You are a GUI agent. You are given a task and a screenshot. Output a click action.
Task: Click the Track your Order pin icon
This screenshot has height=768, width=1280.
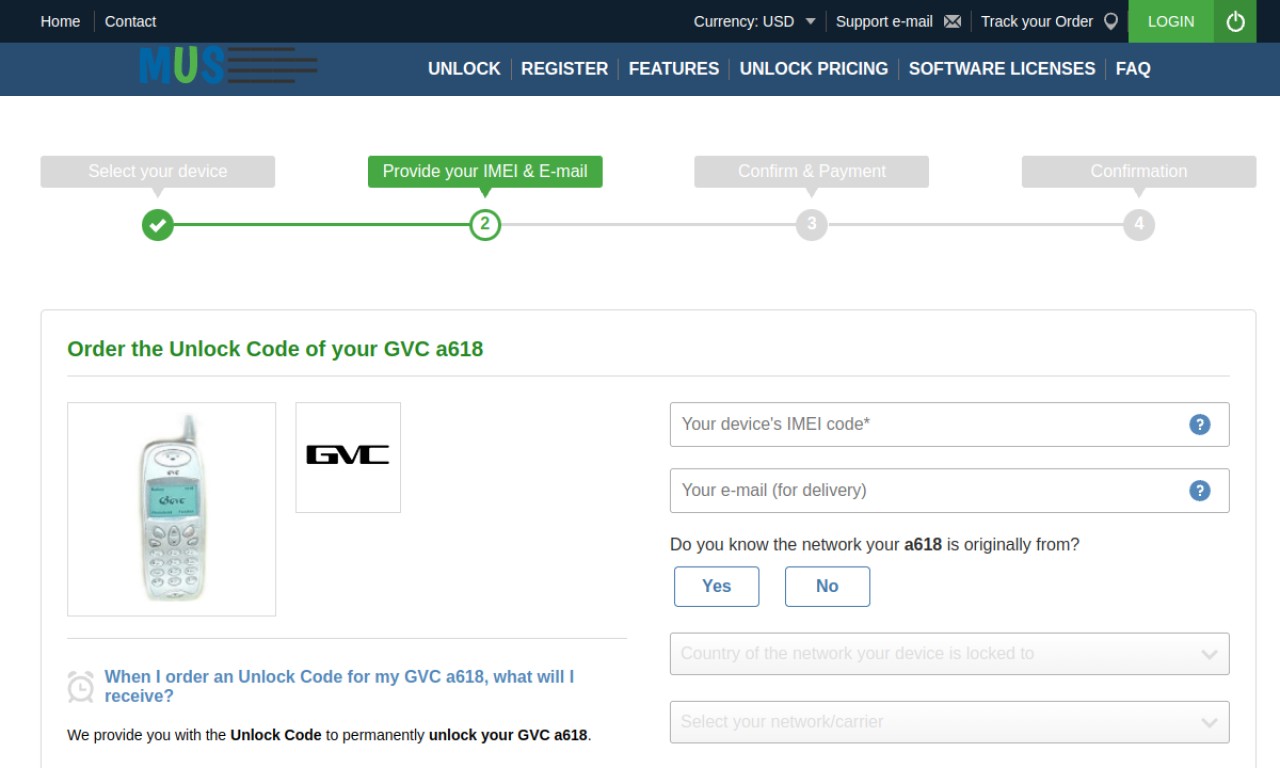[1110, 21]
